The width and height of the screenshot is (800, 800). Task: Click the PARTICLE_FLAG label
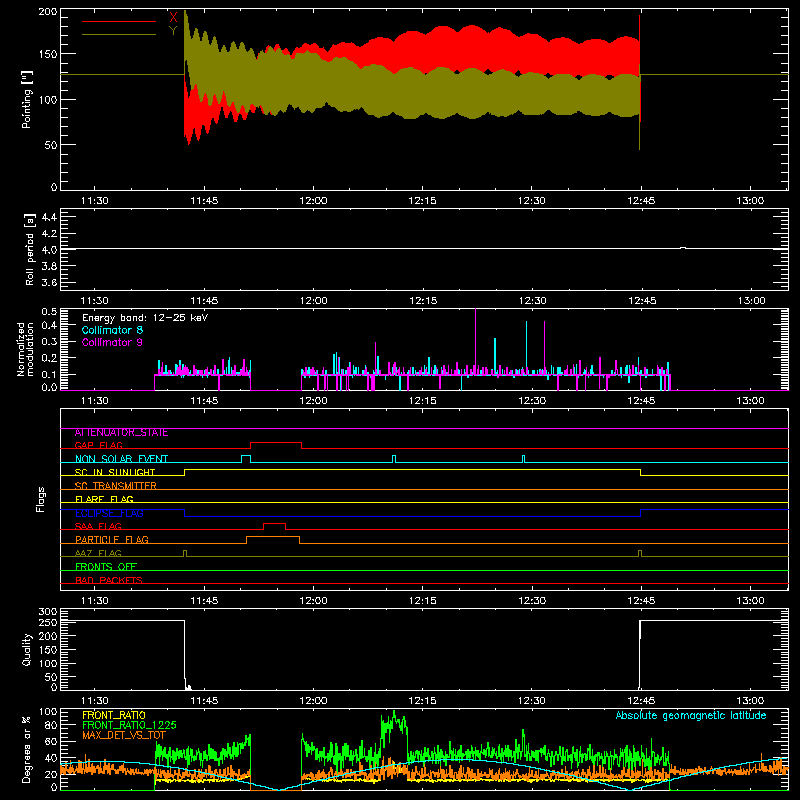pos(112,539)
